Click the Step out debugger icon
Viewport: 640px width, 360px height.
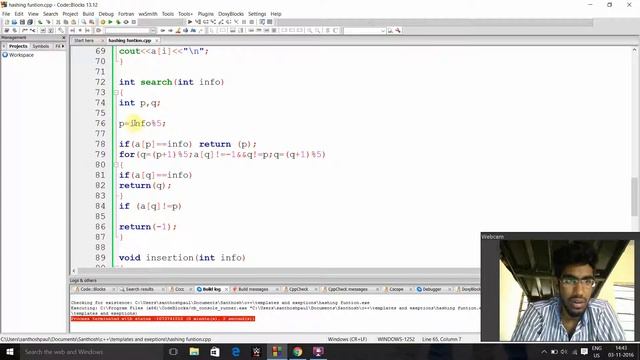pyautogui.click(x=221, y=22)
